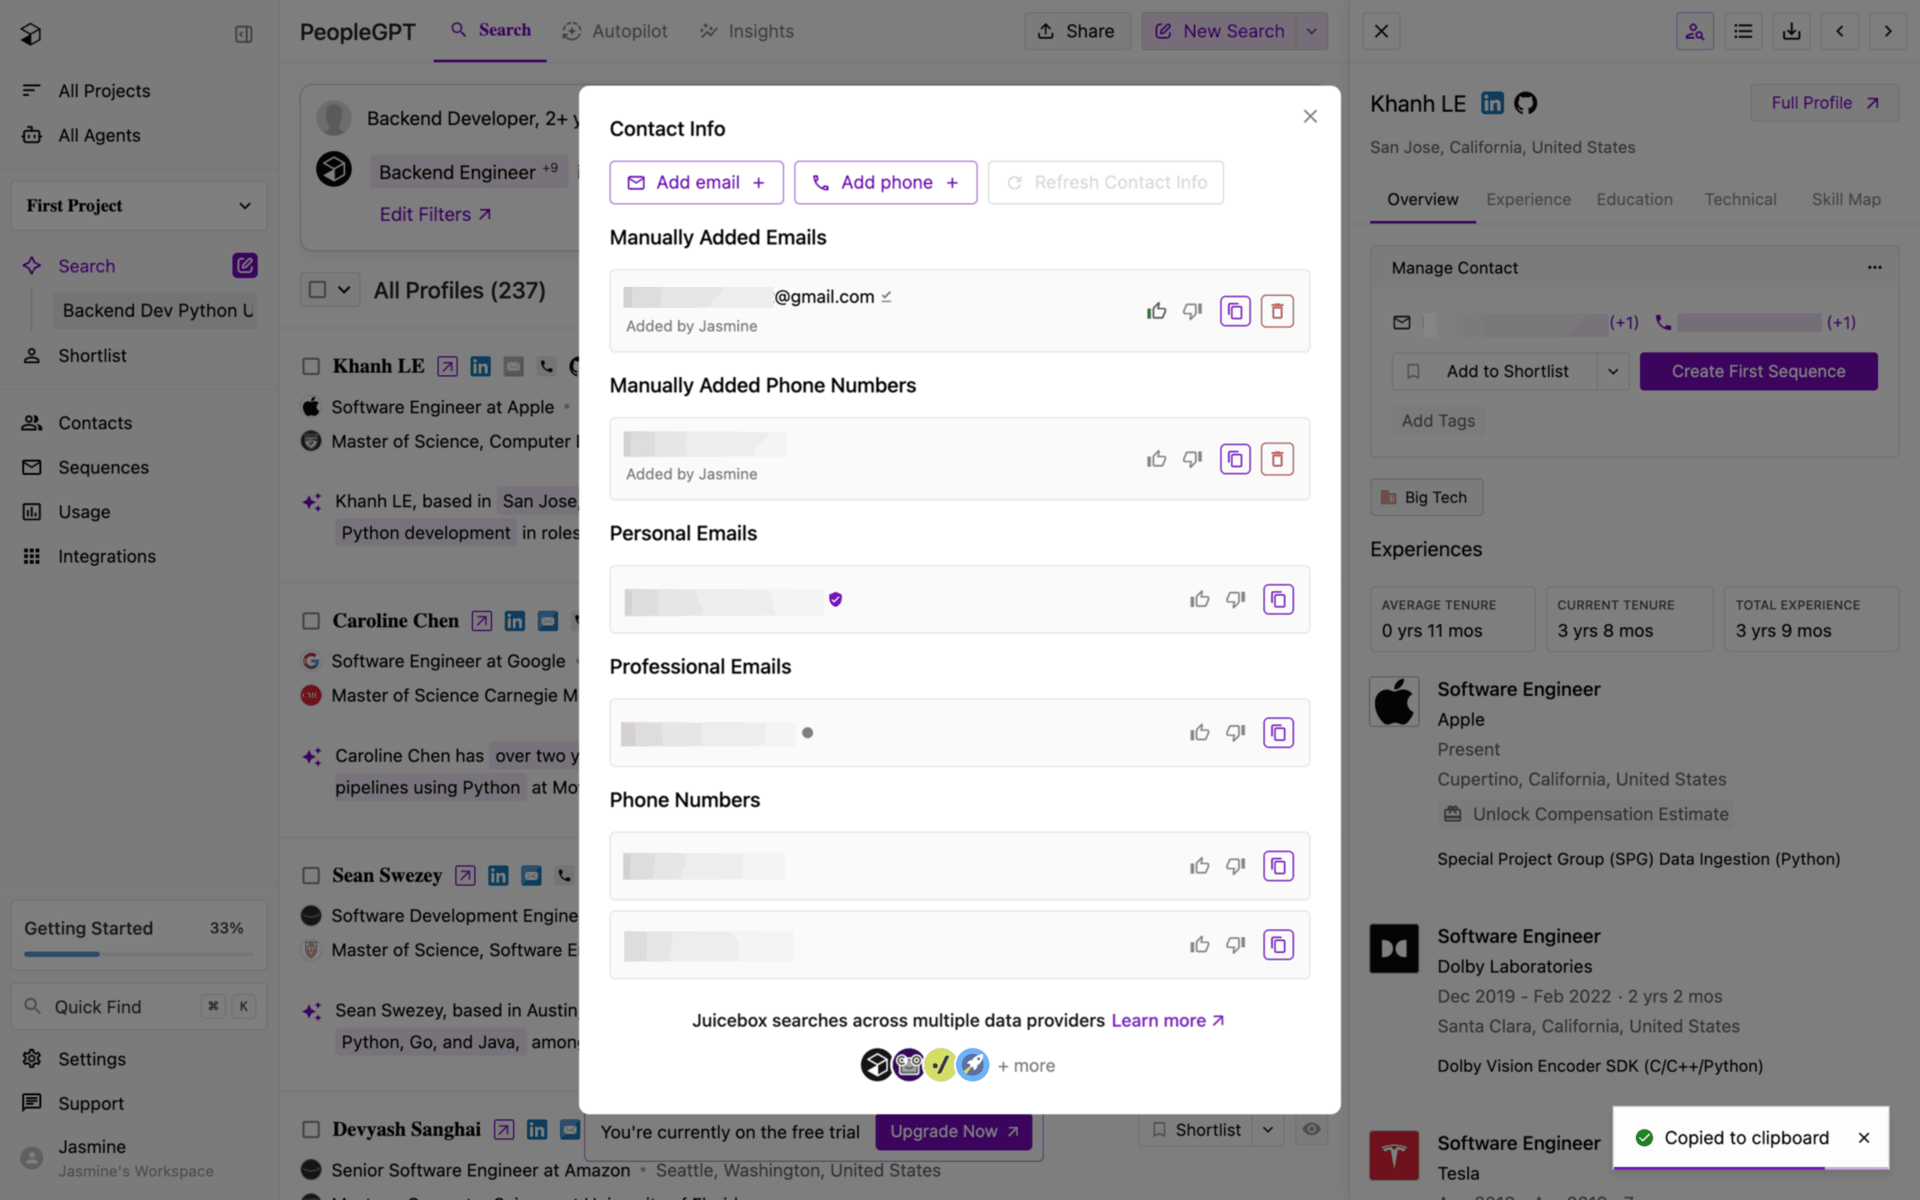This screenshot has width=1920, height=1200.
Task: Check the Khanh LE profile checkbox
Action: pyautogui.click(x=311, y=367)
